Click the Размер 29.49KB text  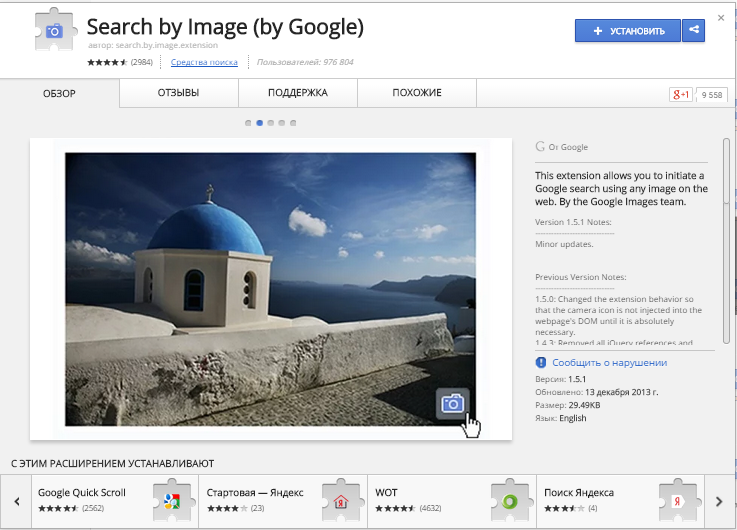pos(567,405)
